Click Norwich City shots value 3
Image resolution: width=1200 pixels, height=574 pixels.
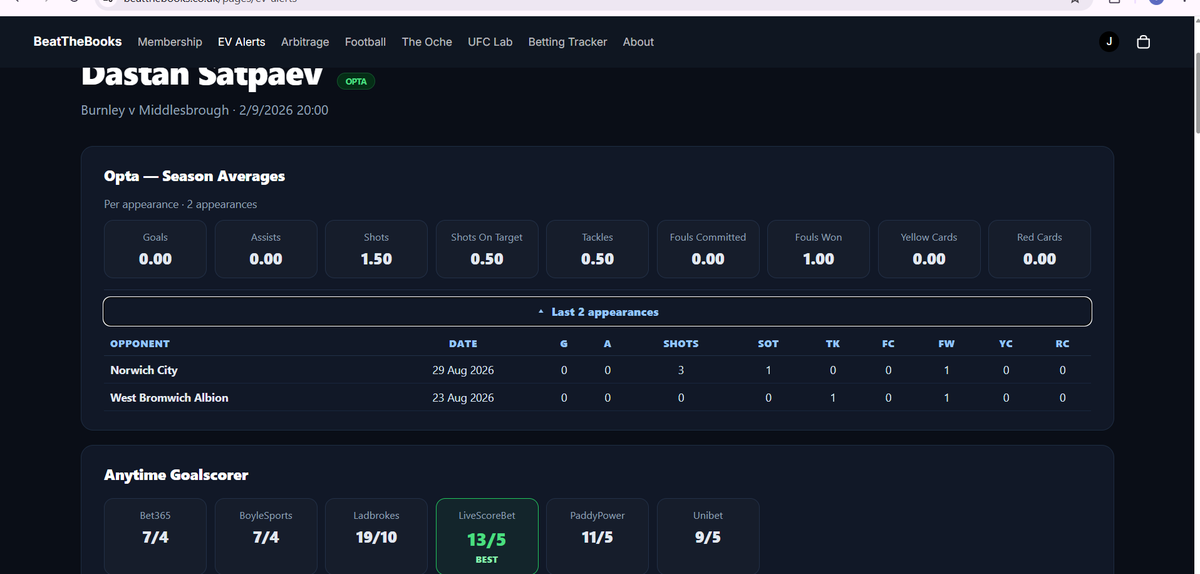pos(681,370)
